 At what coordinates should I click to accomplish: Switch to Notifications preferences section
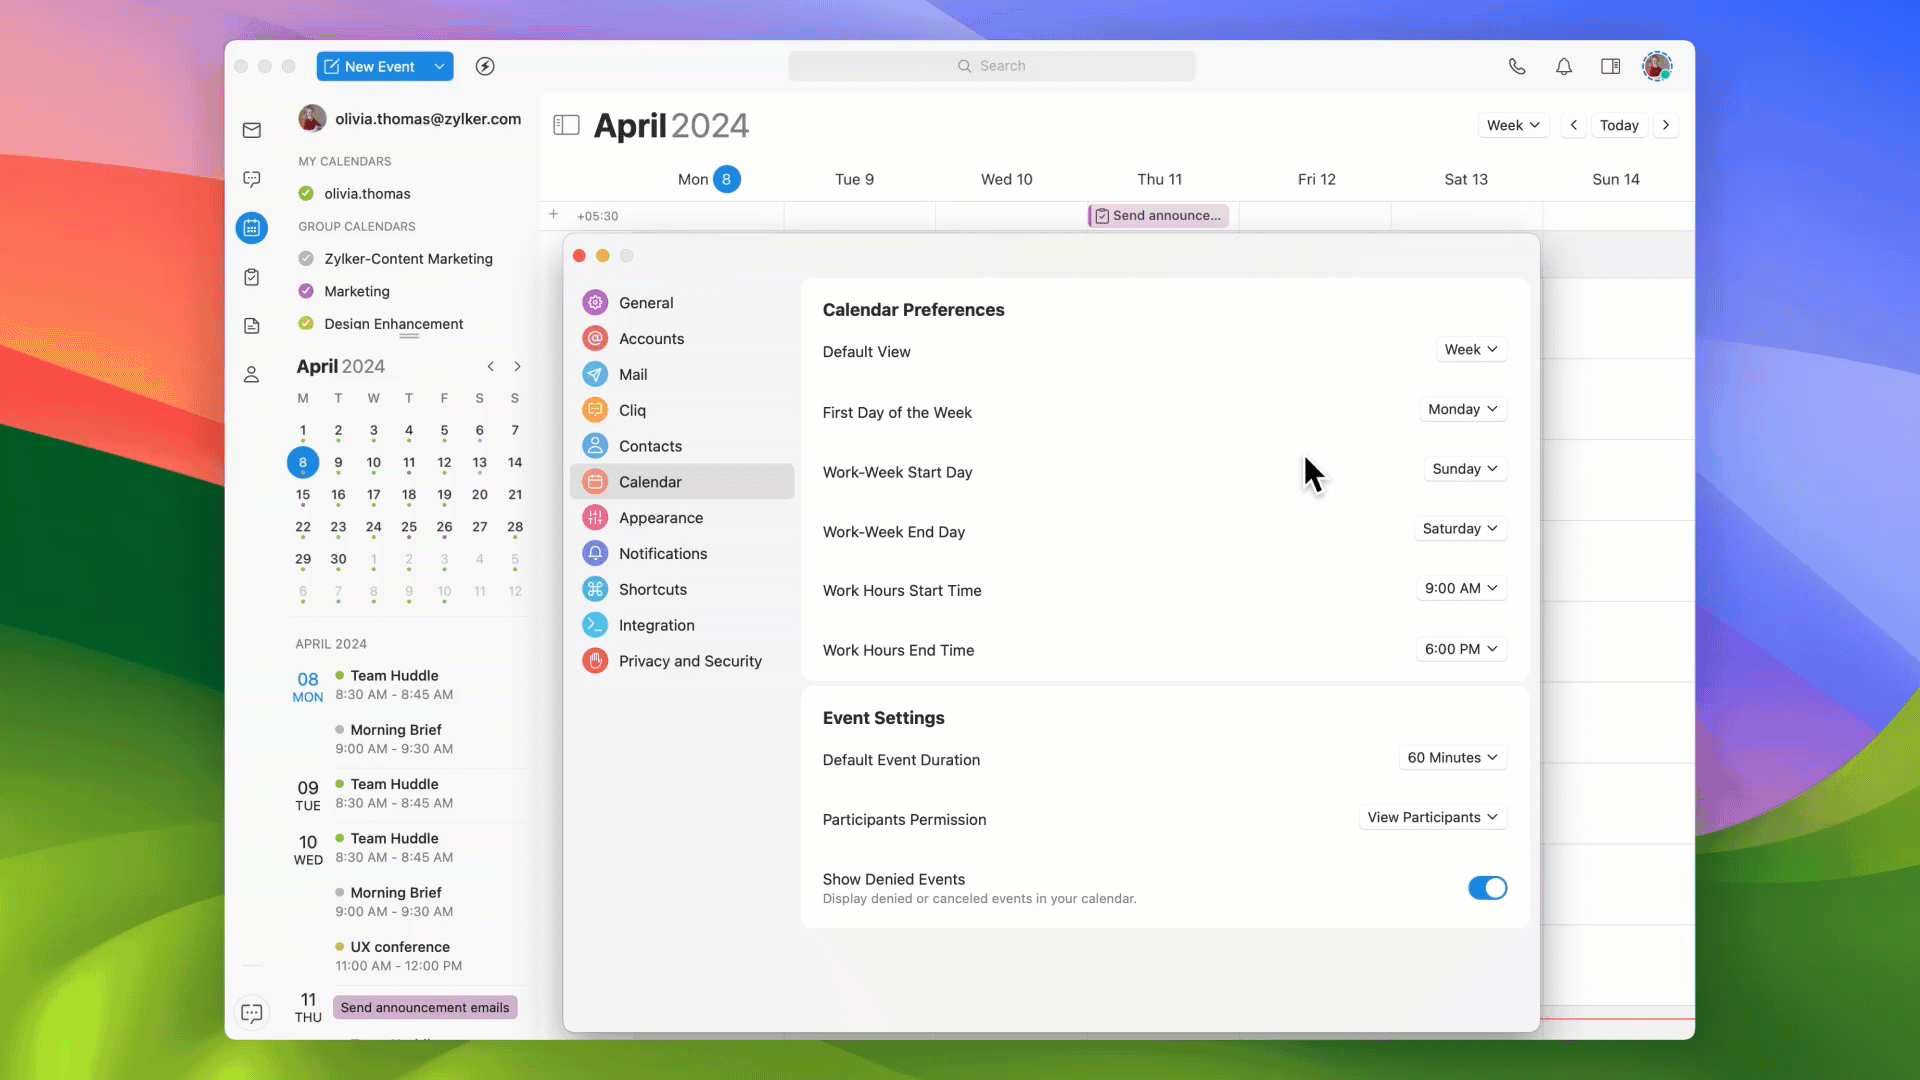point(662,554)
